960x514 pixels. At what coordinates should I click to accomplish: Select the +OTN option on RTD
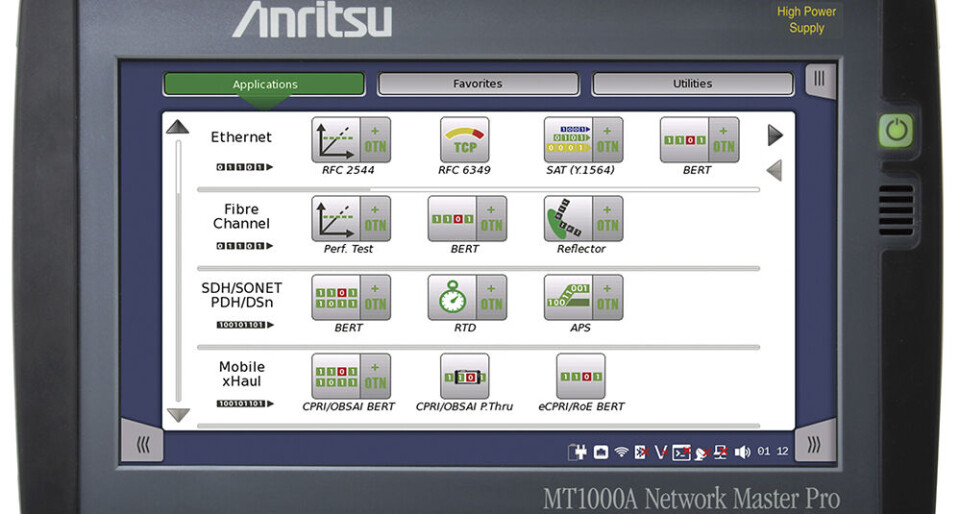pyautogui.click(x=492, y=297)
